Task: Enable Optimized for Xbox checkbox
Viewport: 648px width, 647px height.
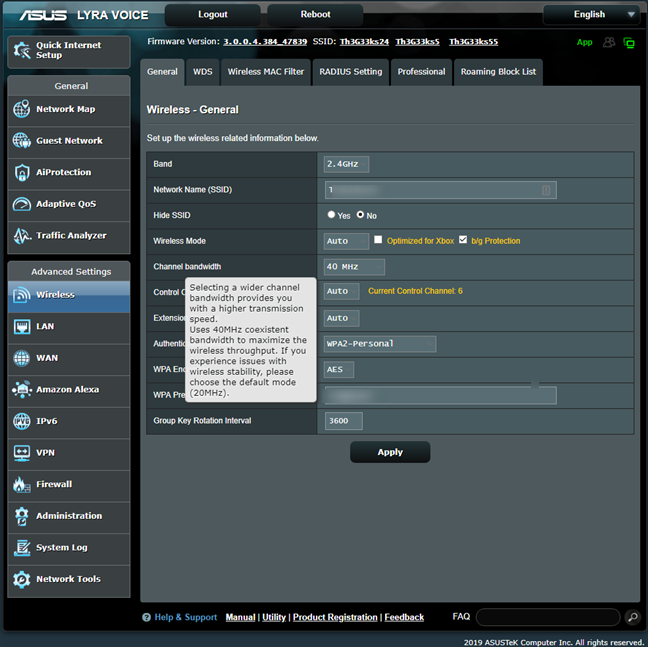Action: point(378,240)
